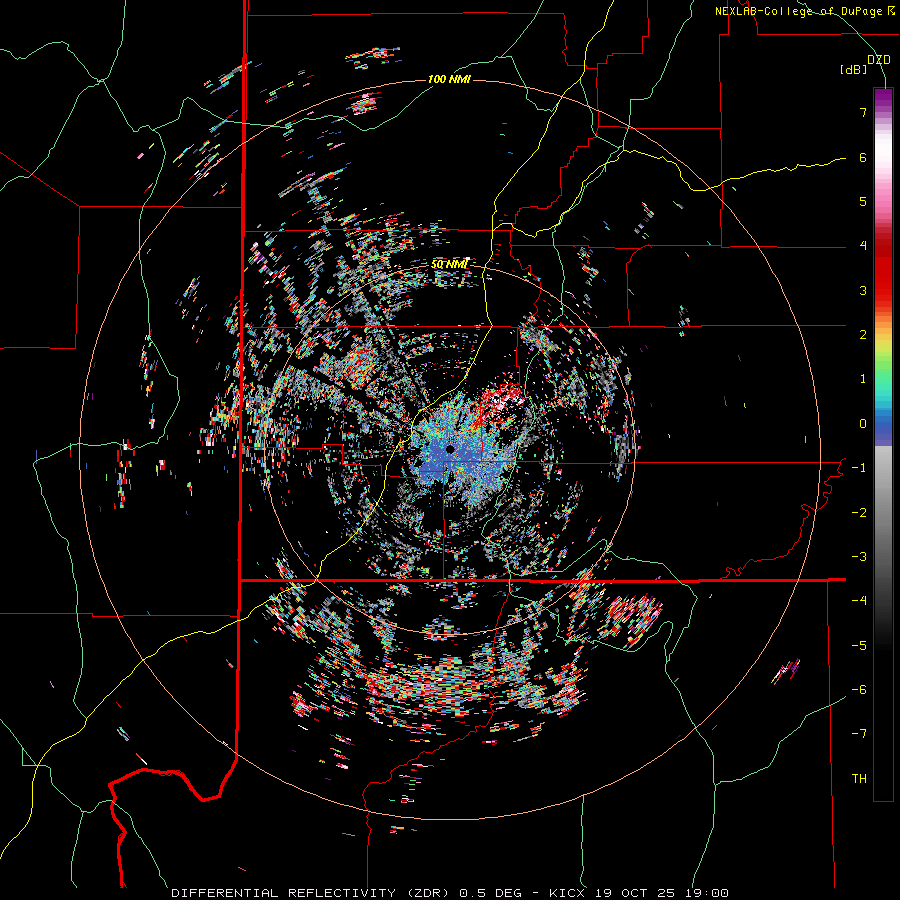Click the black radar site dot

point(450,449)
